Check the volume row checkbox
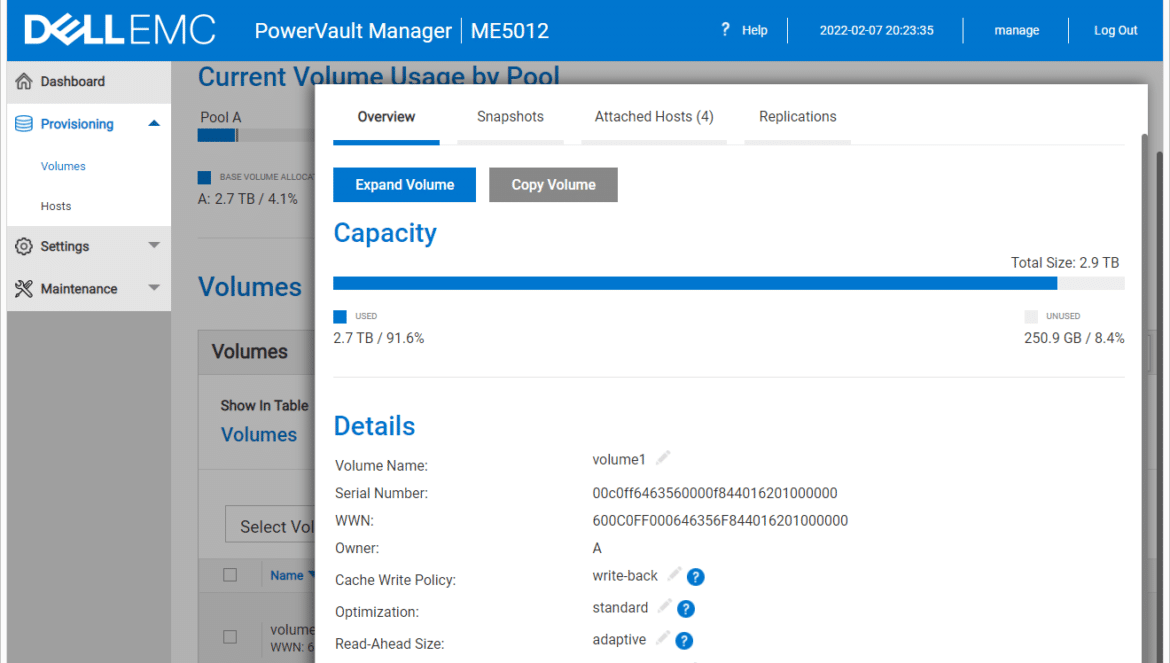Screen dimensions: 1170x663 [230, 637]
